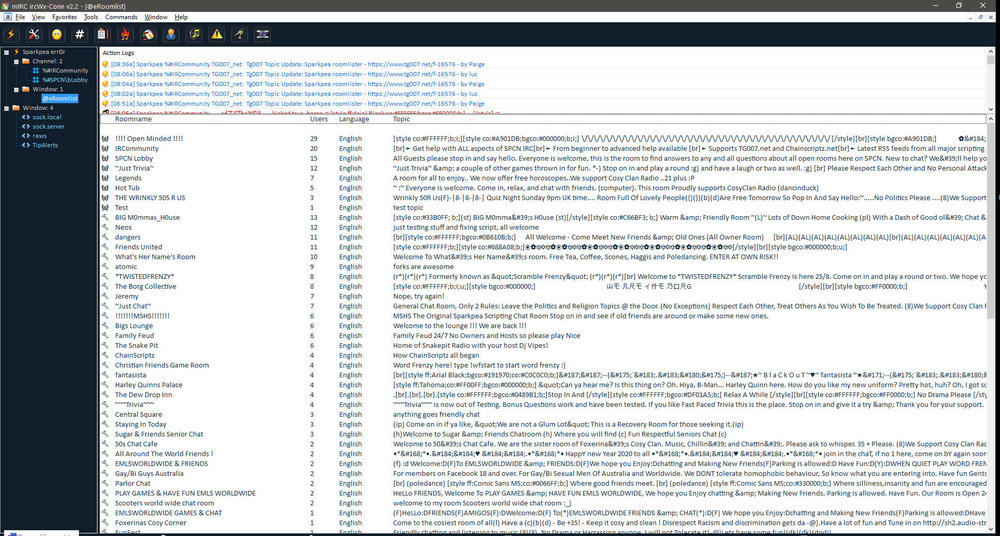1000x536 pixels.
Task: Click the yellow warning triangle toolbar icon
Action: [217, 34]
